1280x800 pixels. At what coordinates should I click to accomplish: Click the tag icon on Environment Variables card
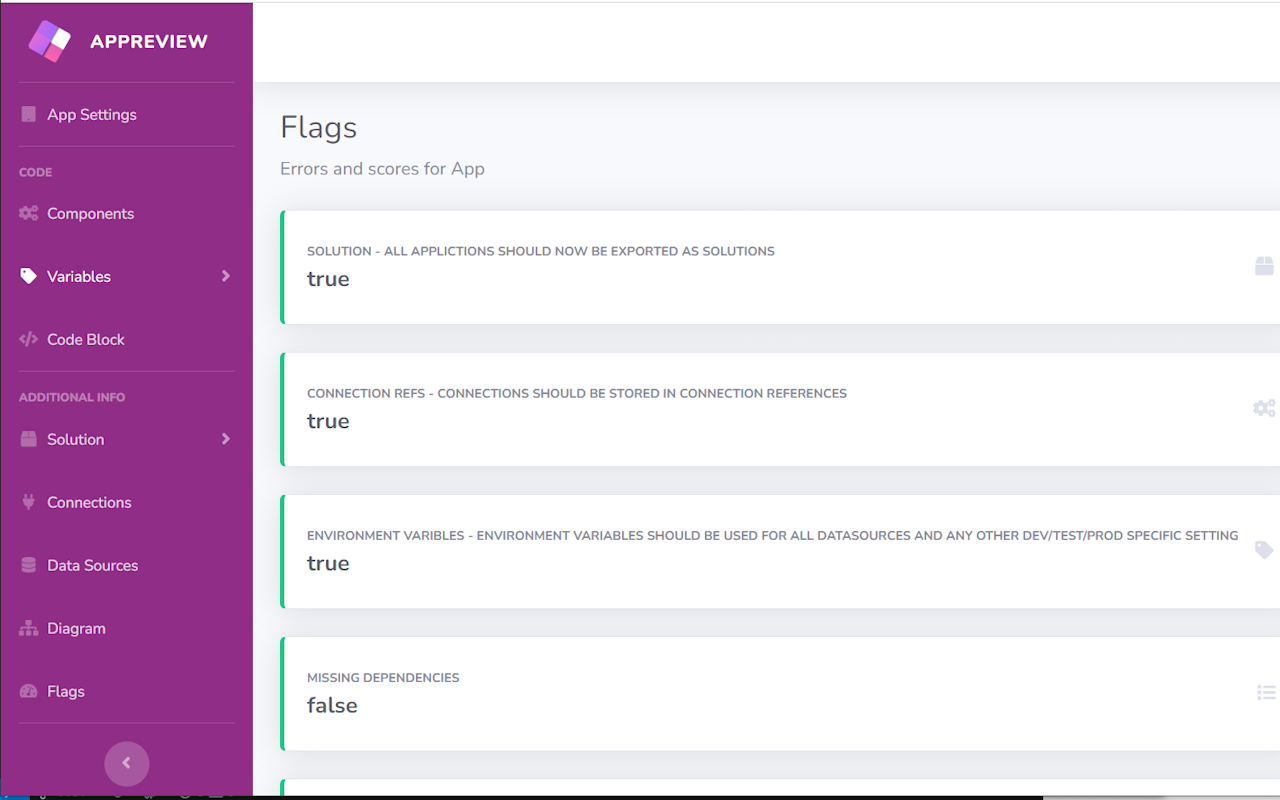click(x=1264, y=550)
